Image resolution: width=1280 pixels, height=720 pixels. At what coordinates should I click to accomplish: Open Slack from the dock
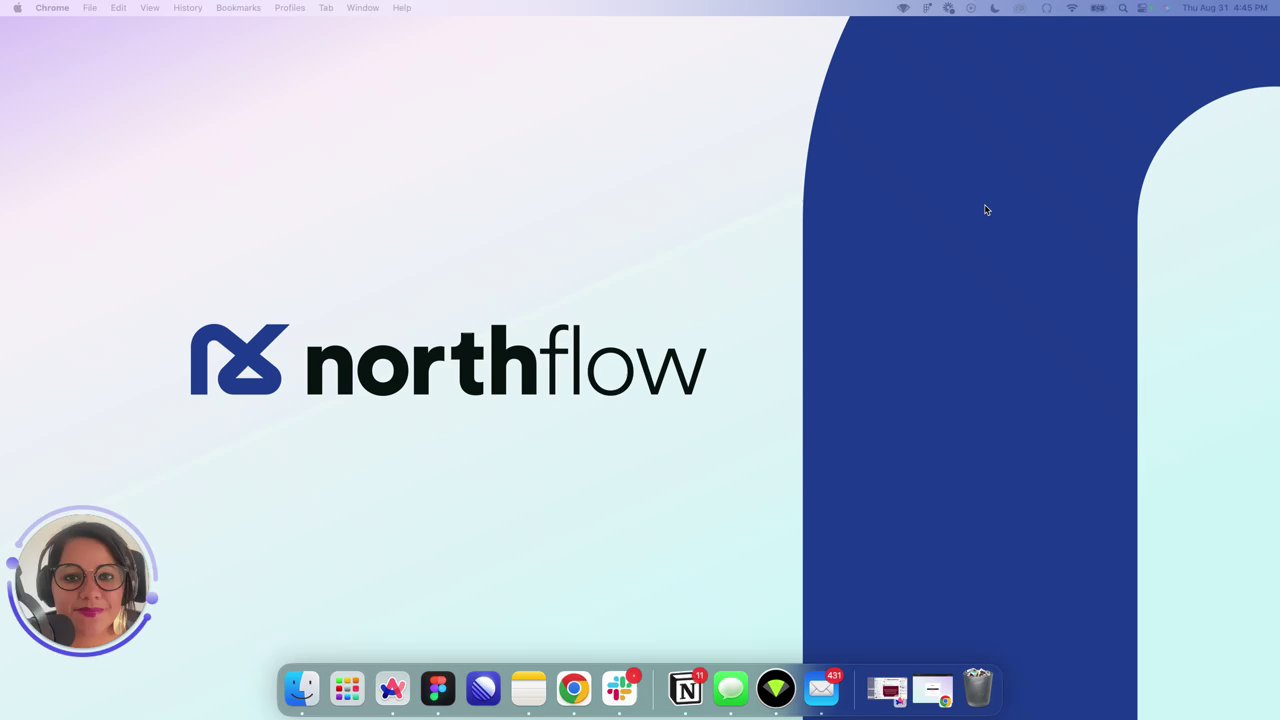pos(619,689)
